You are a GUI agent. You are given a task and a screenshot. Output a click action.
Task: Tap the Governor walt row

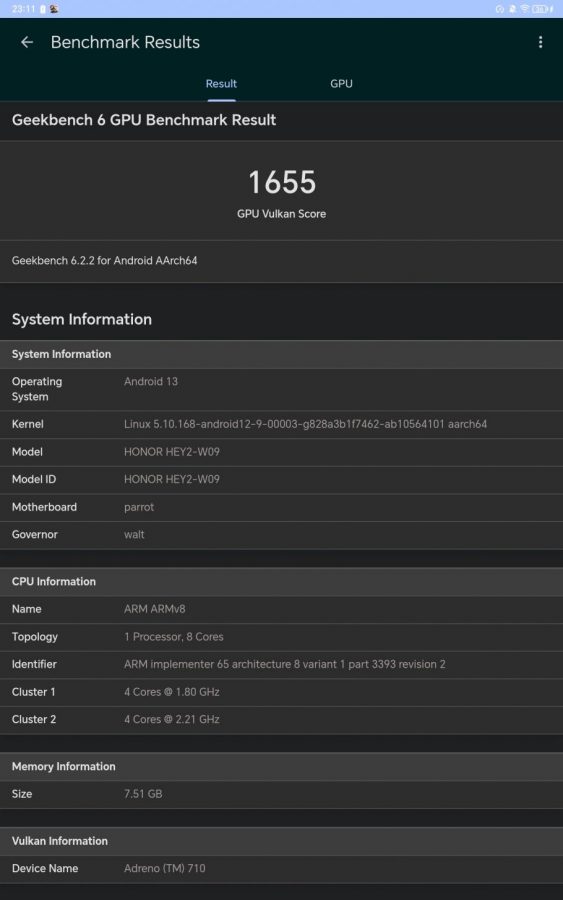coord(281,534)
